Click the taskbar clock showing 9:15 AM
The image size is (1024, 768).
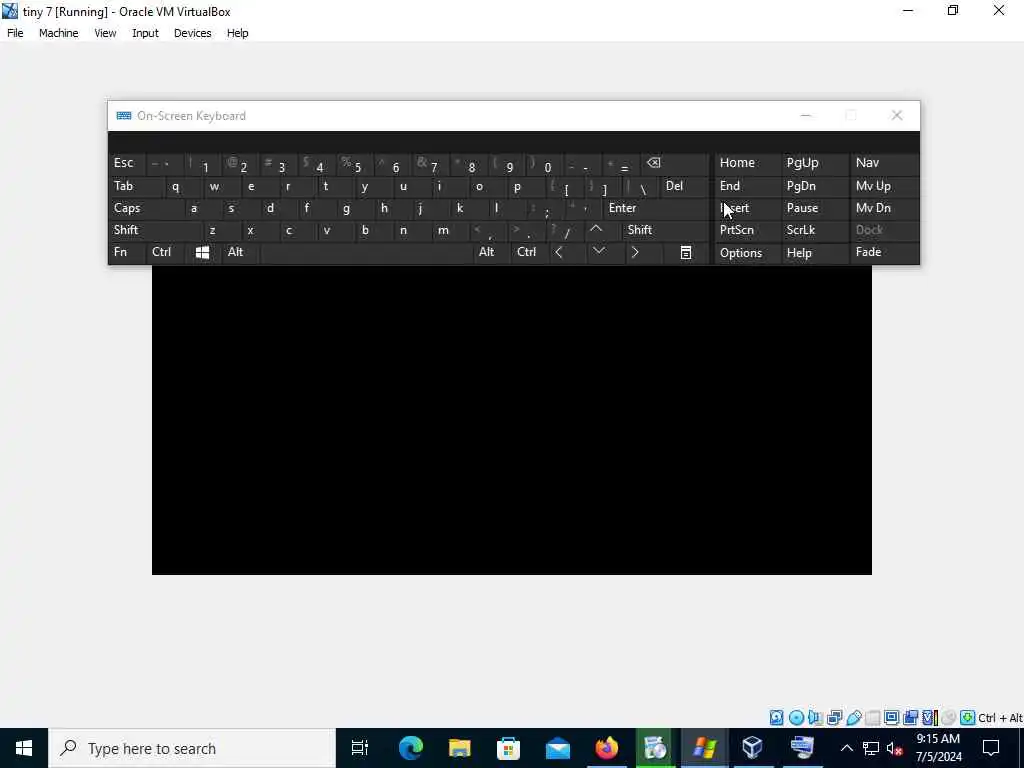pyautogui.click(x=938, y=748)
